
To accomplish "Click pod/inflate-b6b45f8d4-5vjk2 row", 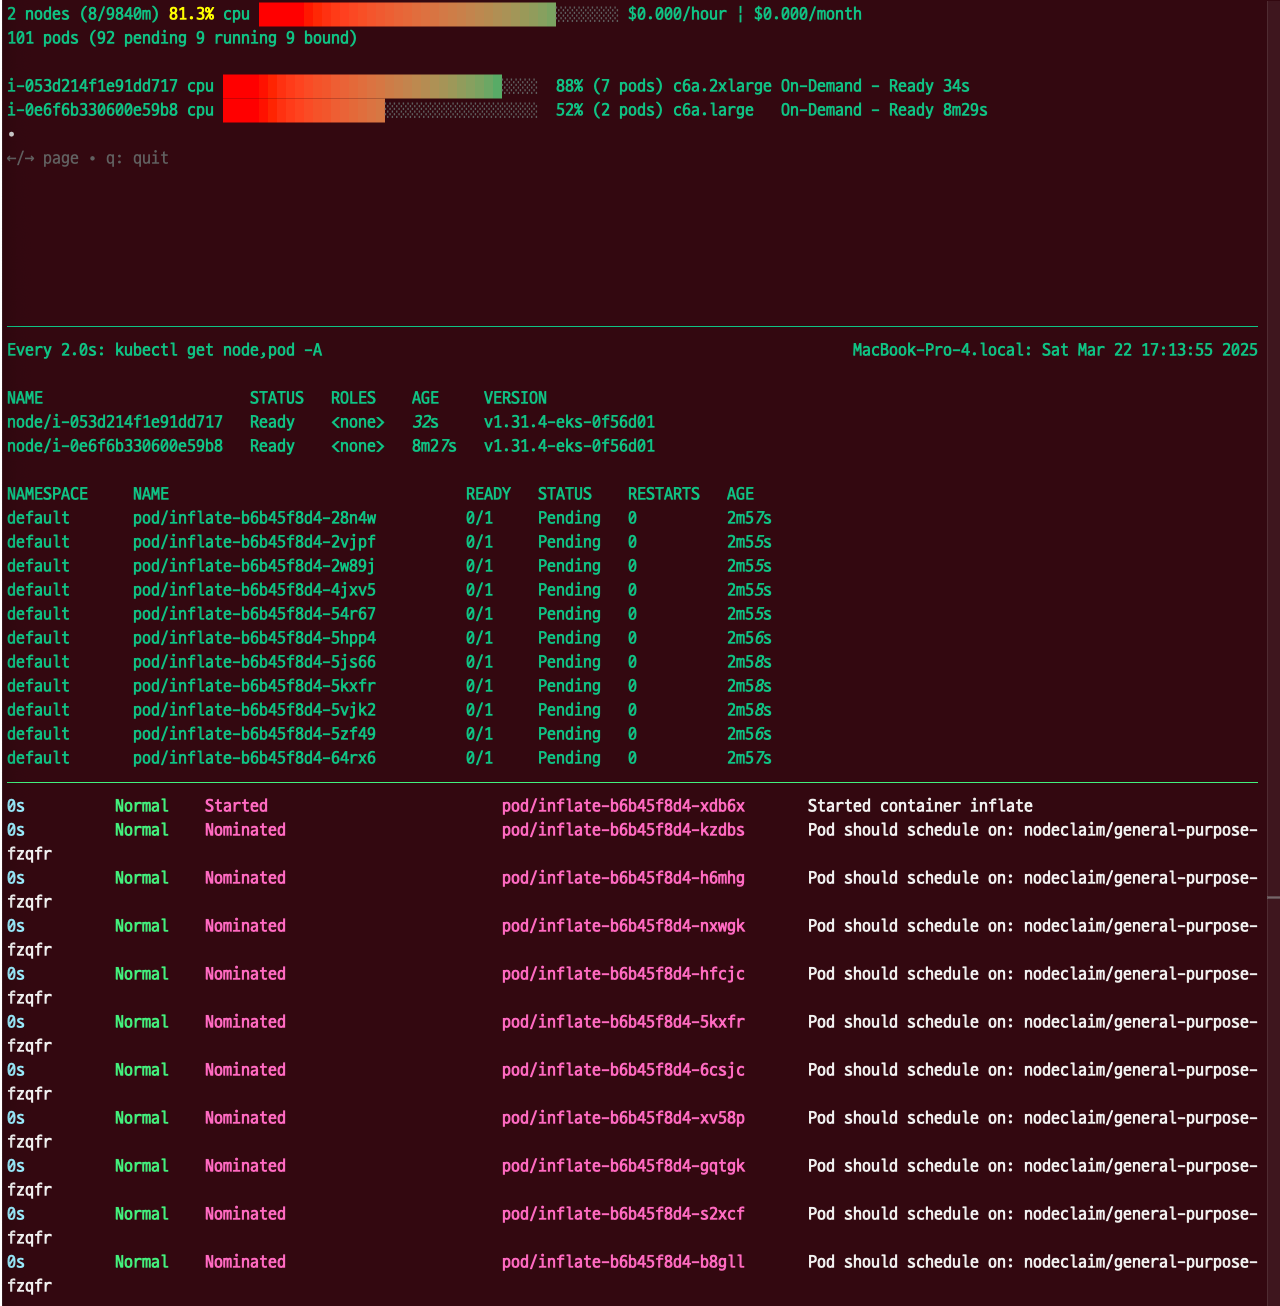I will pyautogui.click(x=389, y=710).
